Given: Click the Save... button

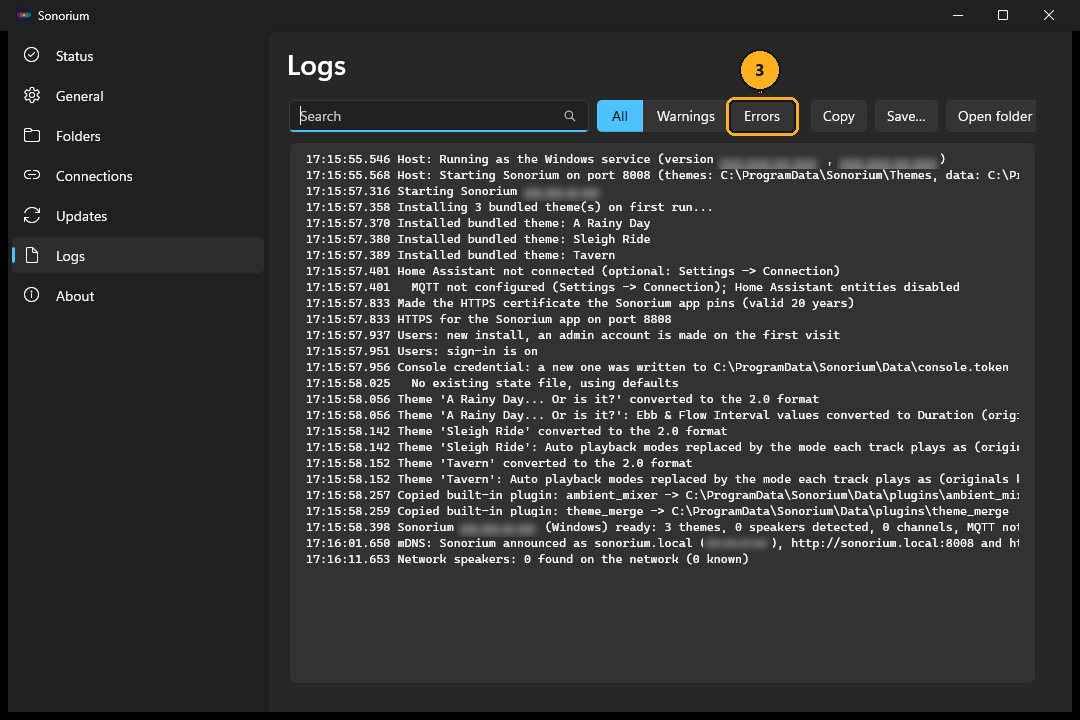Looking at the screenshot, I should pos(906,116).
